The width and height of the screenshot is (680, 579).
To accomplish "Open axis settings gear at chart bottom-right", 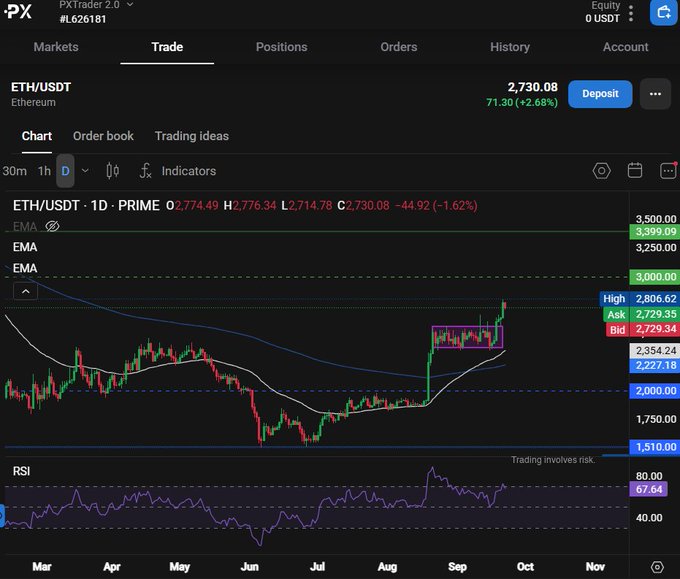I will pos(657,567).
